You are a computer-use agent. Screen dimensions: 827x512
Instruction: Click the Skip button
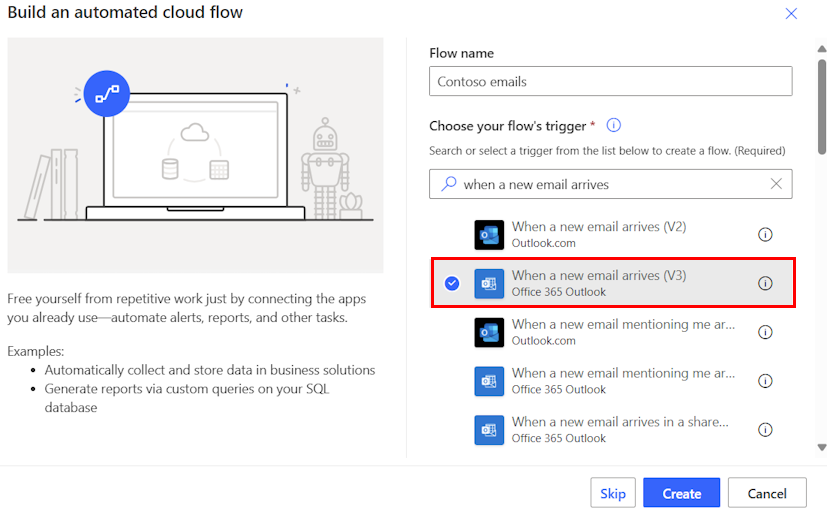tap(613, 493)
